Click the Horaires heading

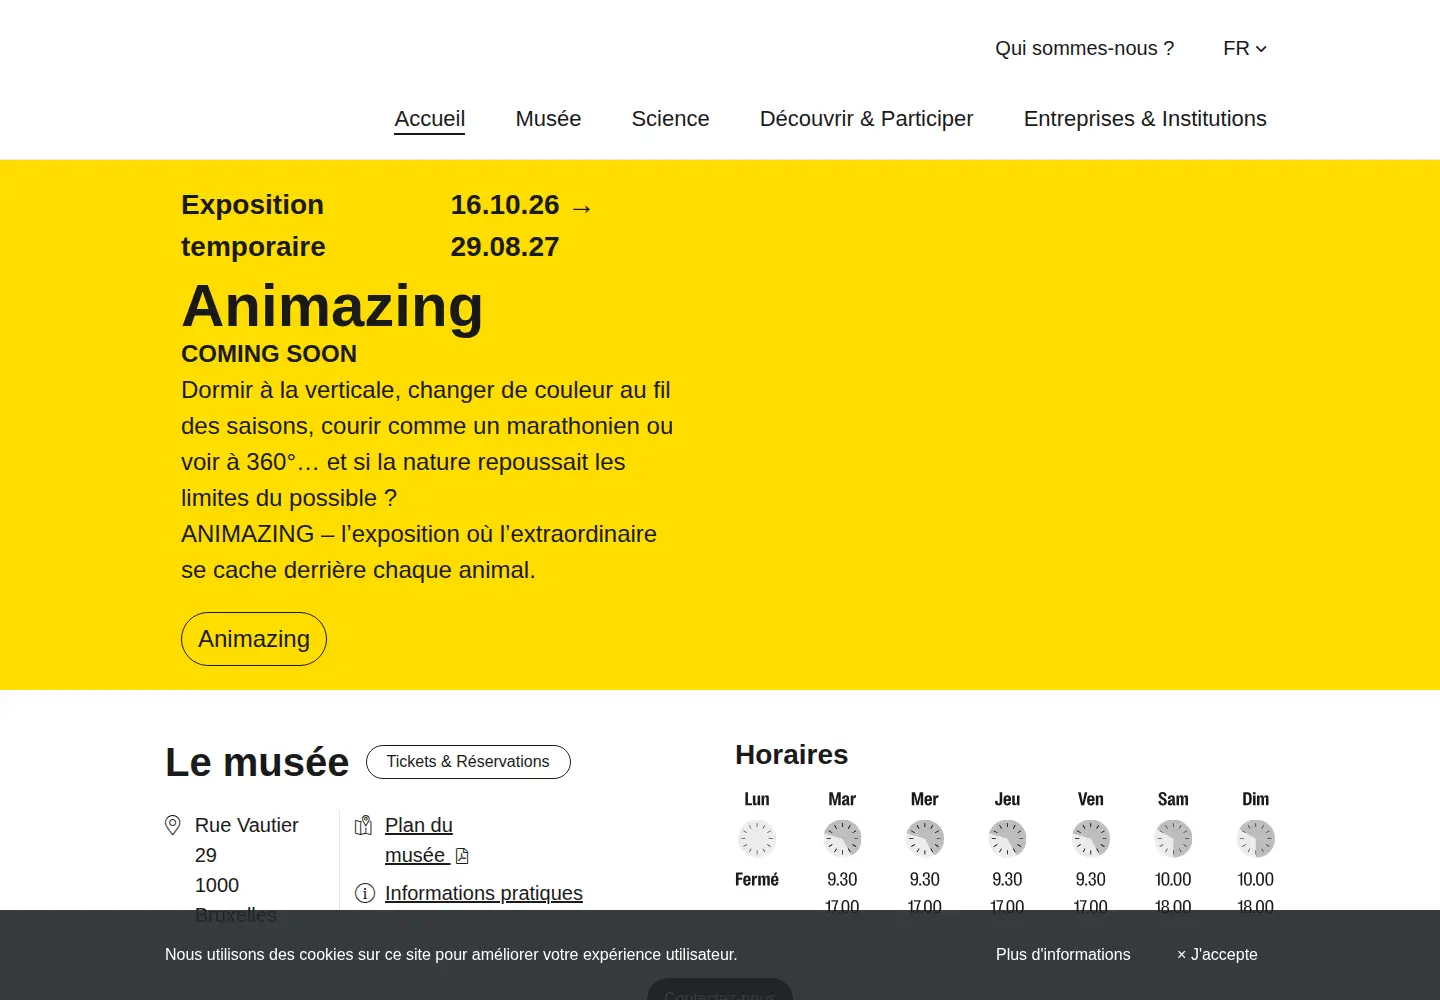click(x=791, y=755)
